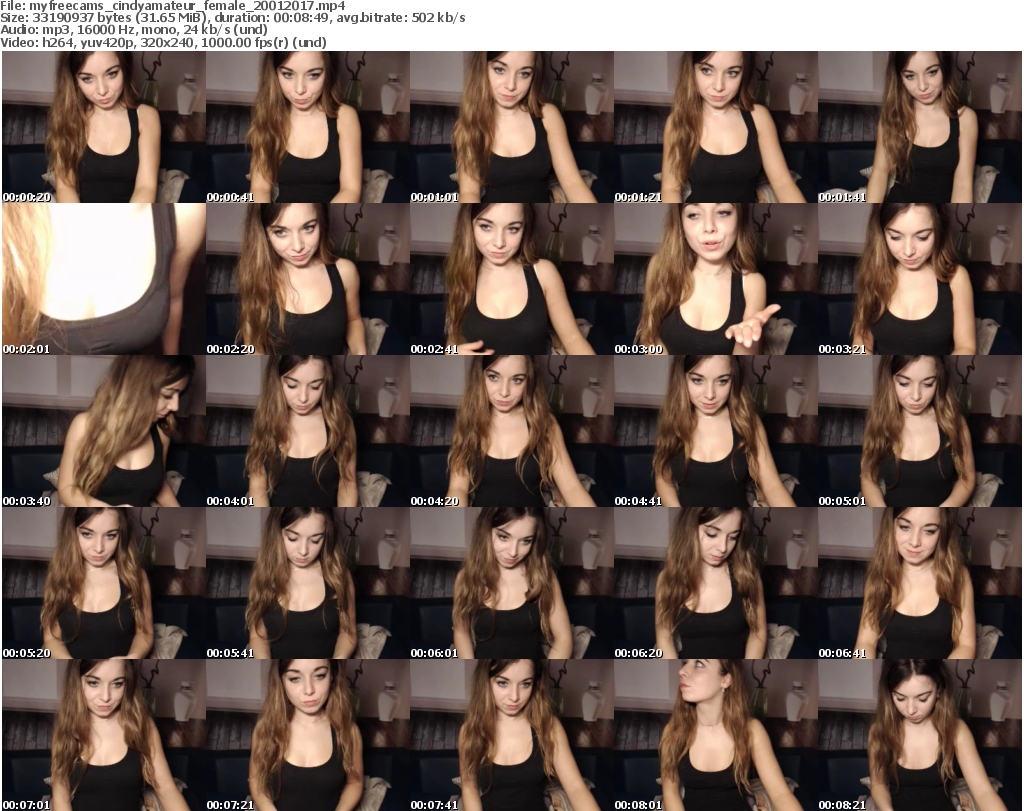This screenshot has width=1024, height=811.
Task: Open the thumbnail marked 00:03:40
Action: (x=104, y=431)
